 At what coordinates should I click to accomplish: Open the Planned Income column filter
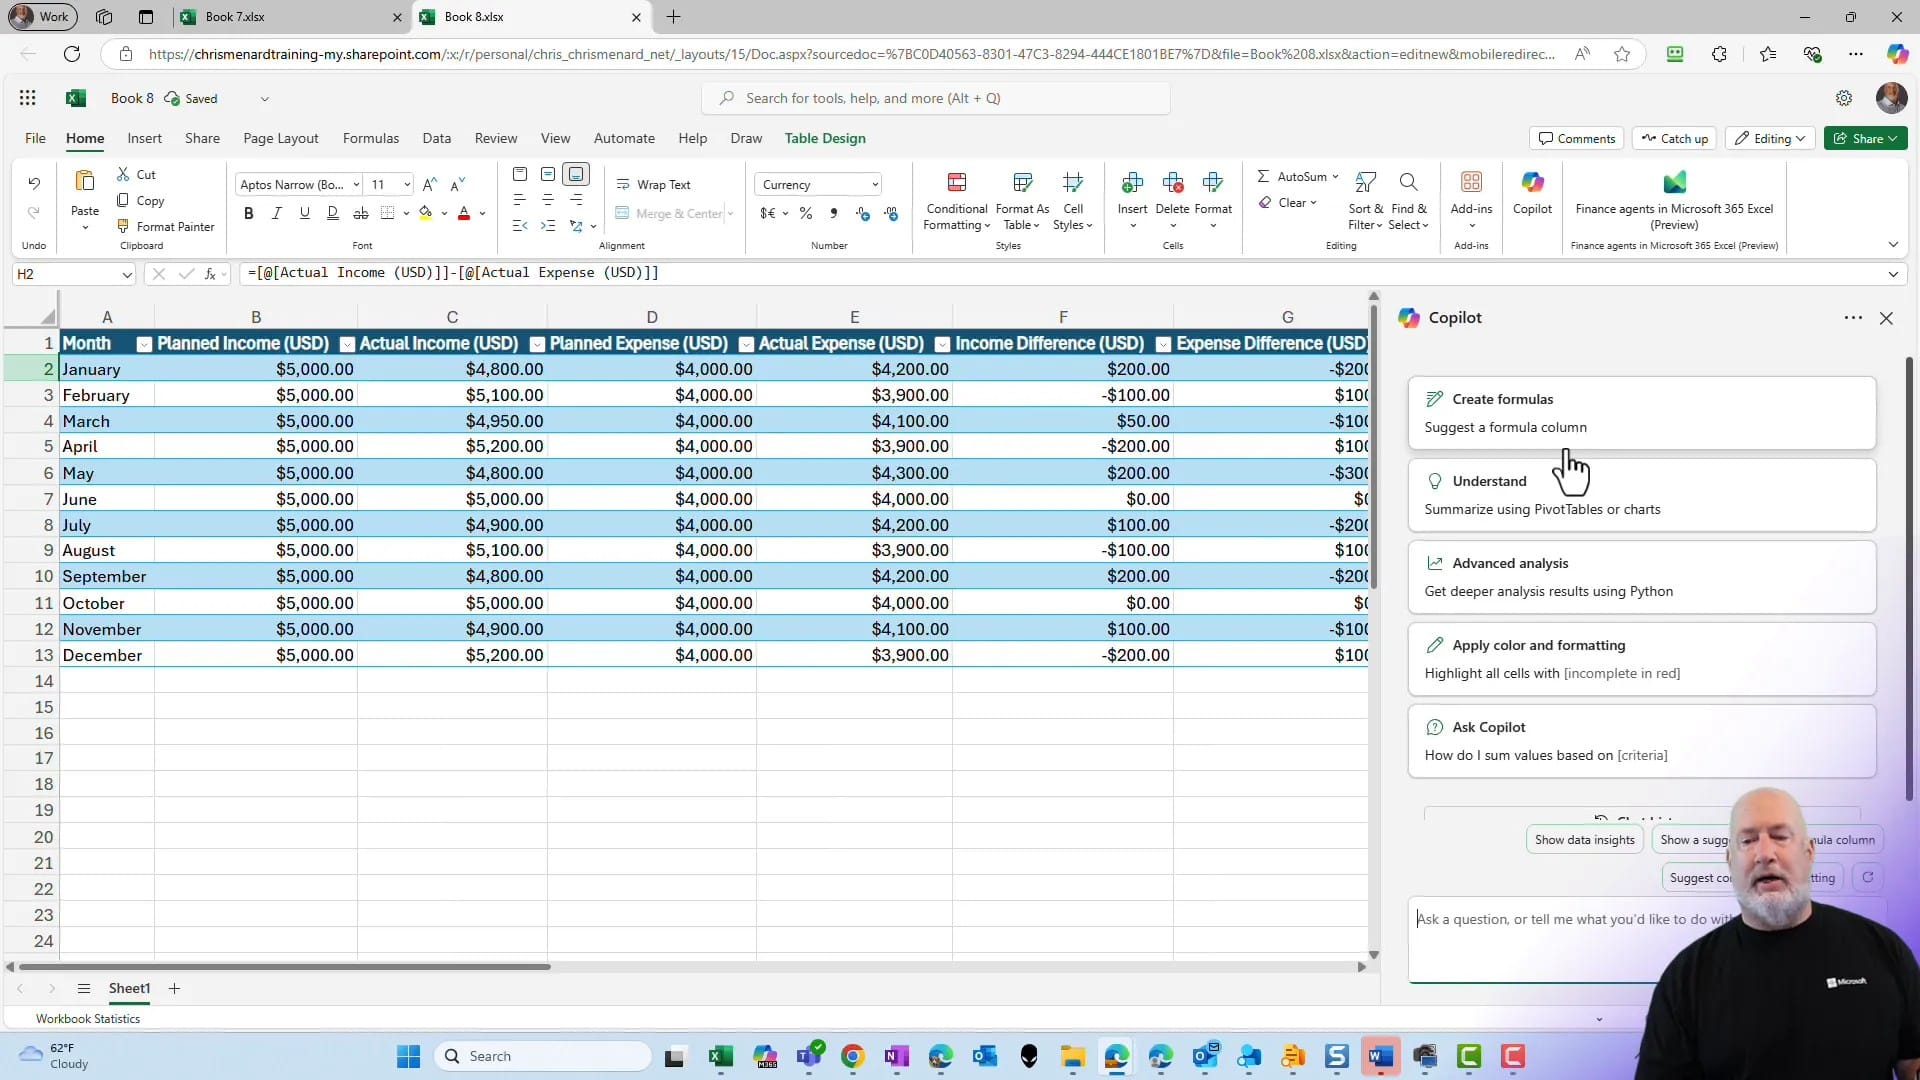pyautogui.click(x=346, y=343)
